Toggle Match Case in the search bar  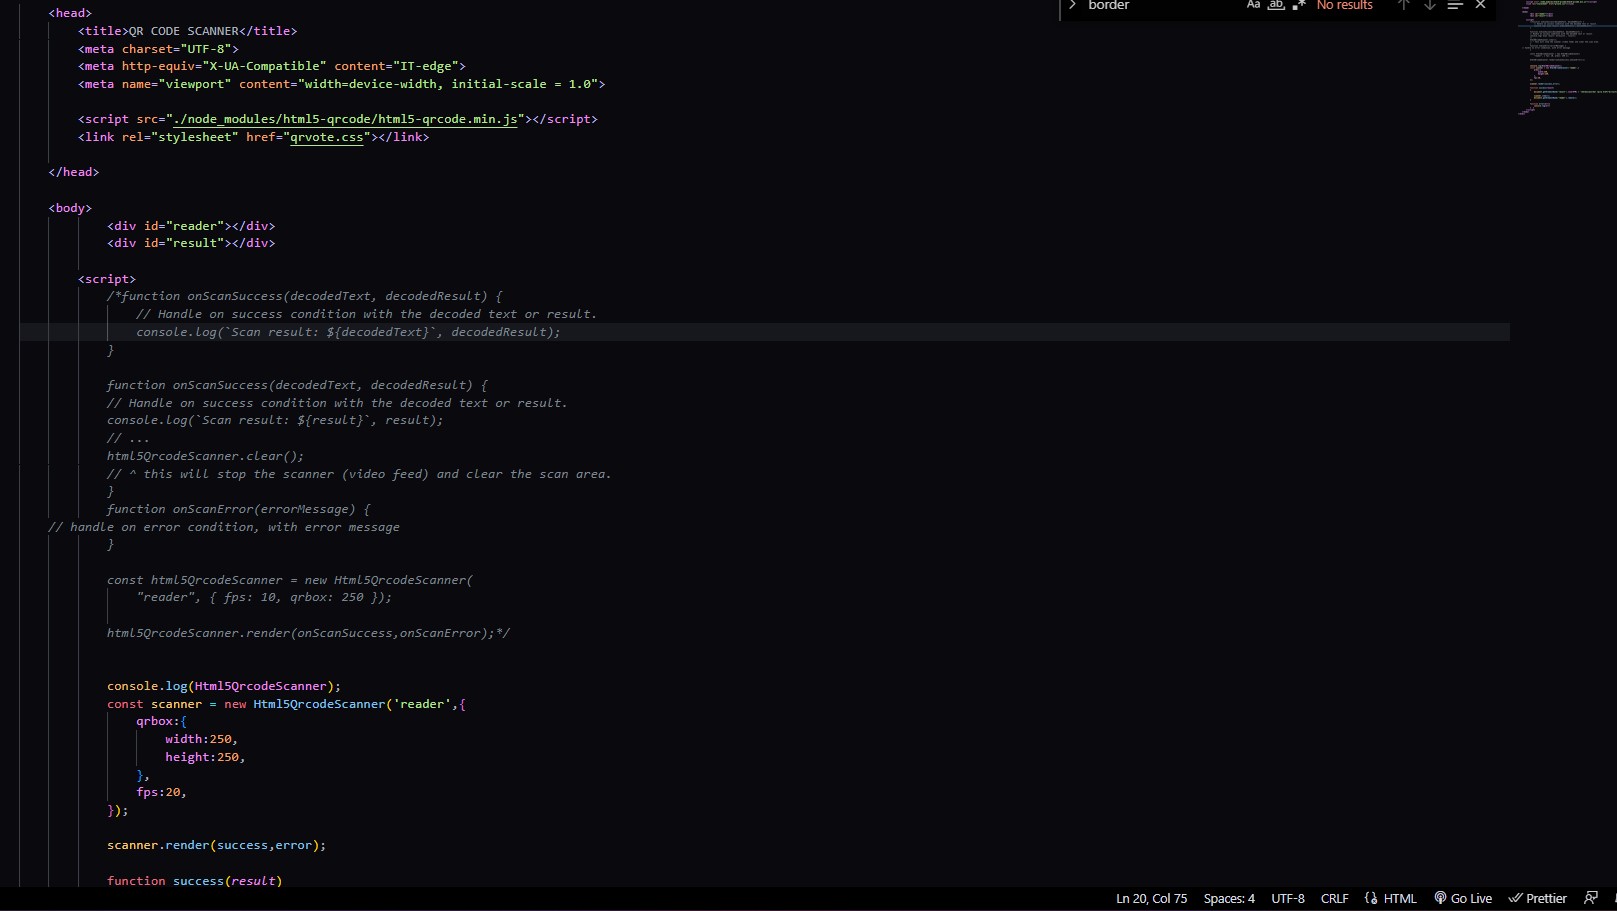click(x=1253, y=6)
